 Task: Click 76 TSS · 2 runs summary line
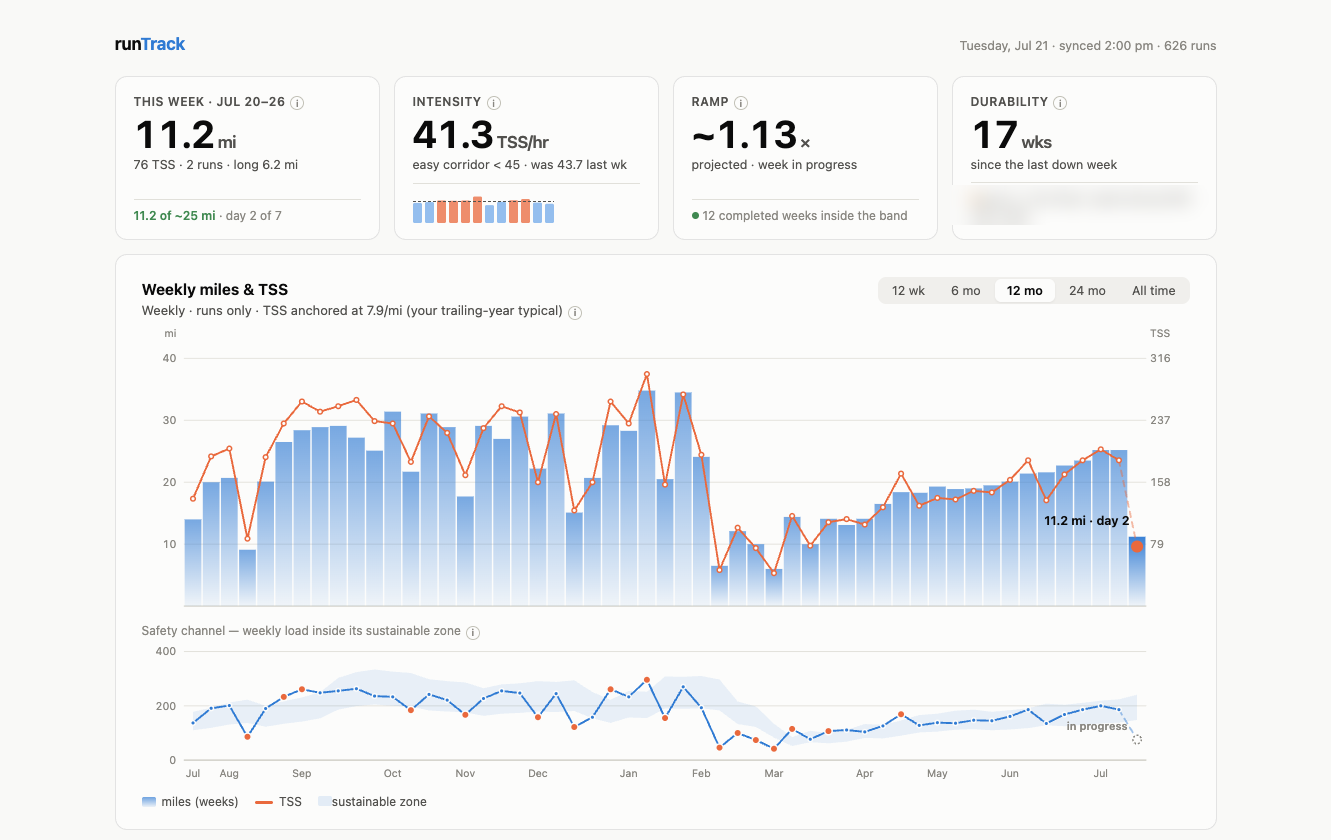[216, 165]
